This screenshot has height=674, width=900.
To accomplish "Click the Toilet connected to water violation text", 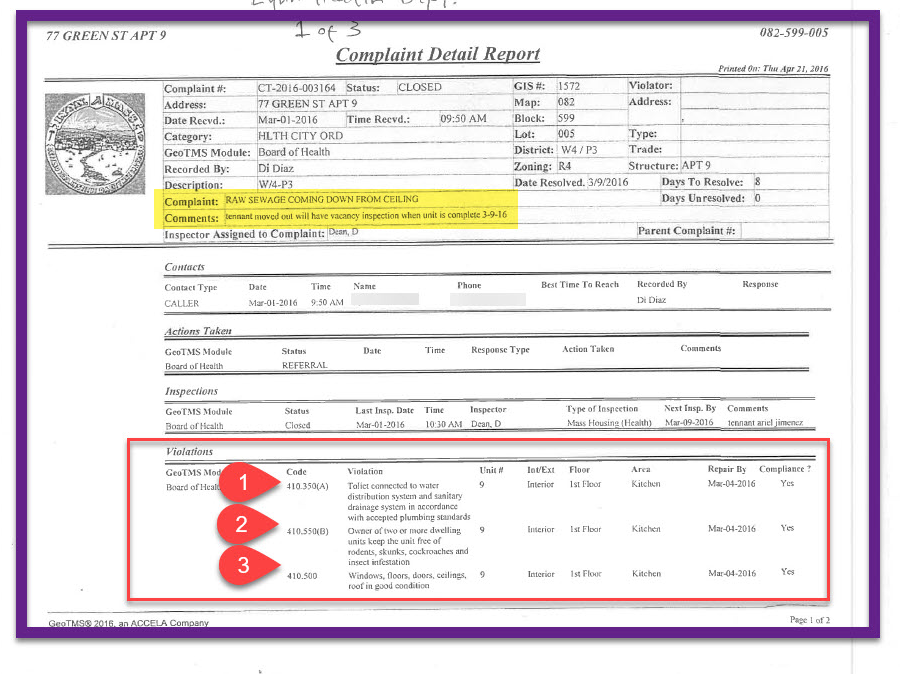I will 409,501.
